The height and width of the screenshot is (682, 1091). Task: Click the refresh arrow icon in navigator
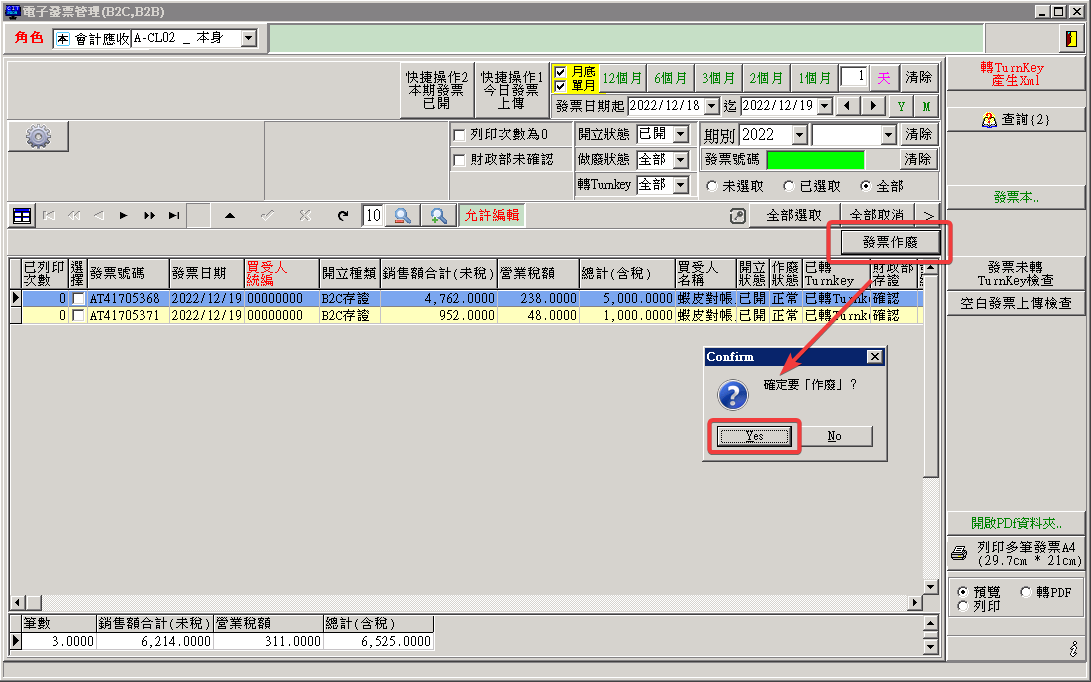[x=343, y=215]
